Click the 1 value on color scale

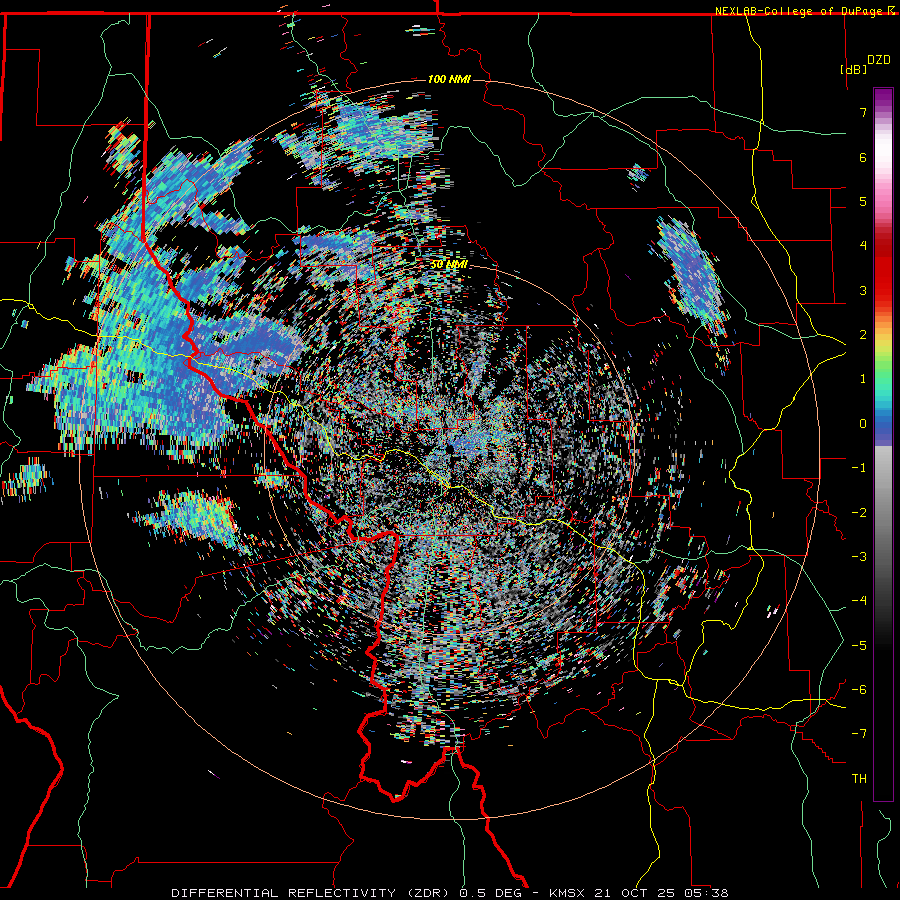tap(863, 379)
